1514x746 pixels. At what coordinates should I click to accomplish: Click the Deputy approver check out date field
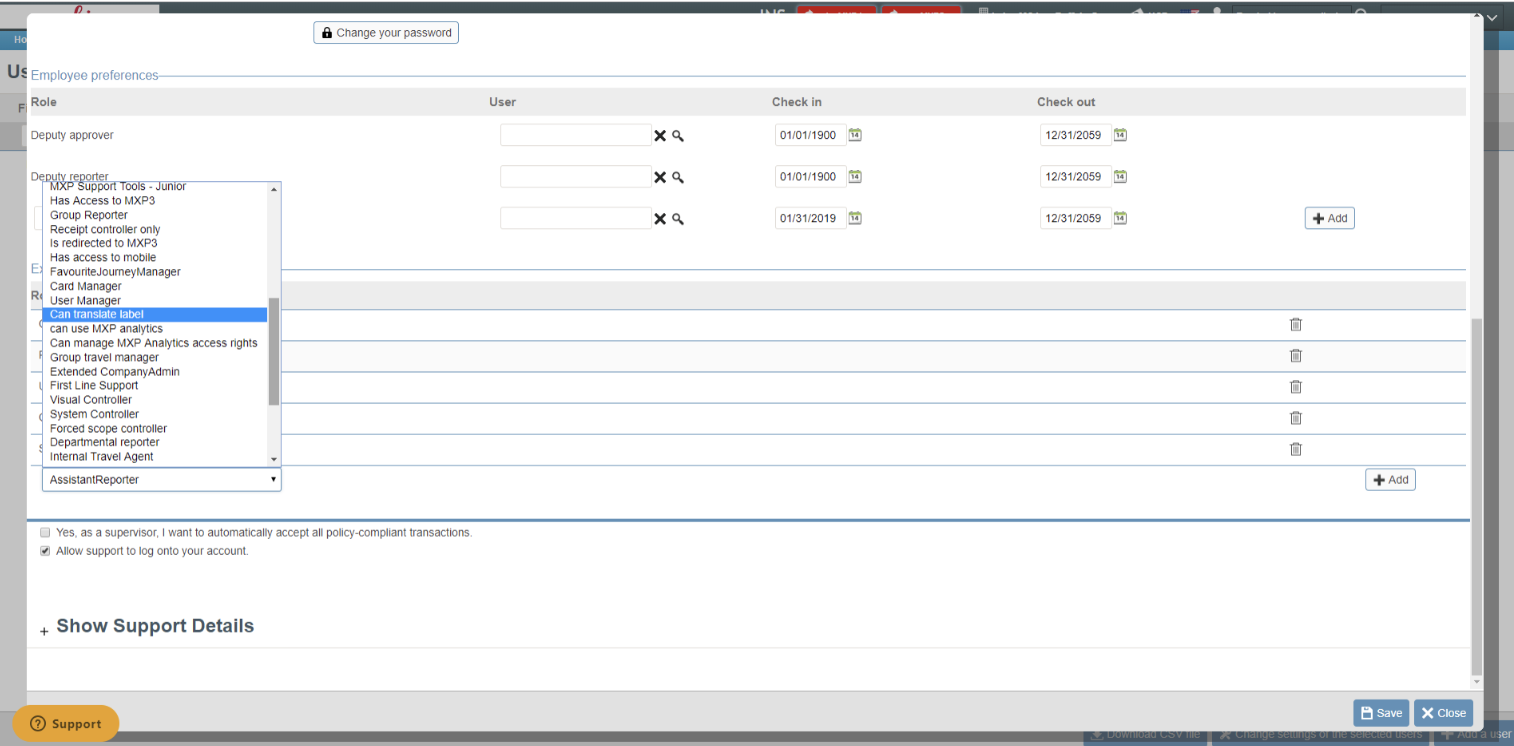tap(1075, 135)
